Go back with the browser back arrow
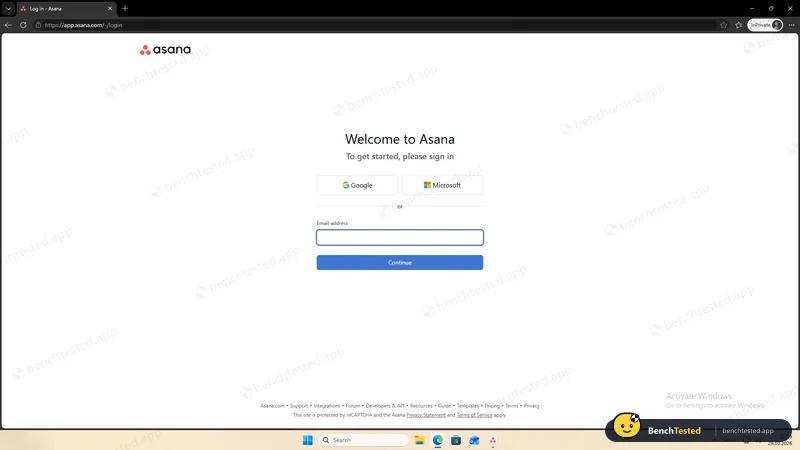The height and width of the screenshot is (450, 800). point(8,25)
